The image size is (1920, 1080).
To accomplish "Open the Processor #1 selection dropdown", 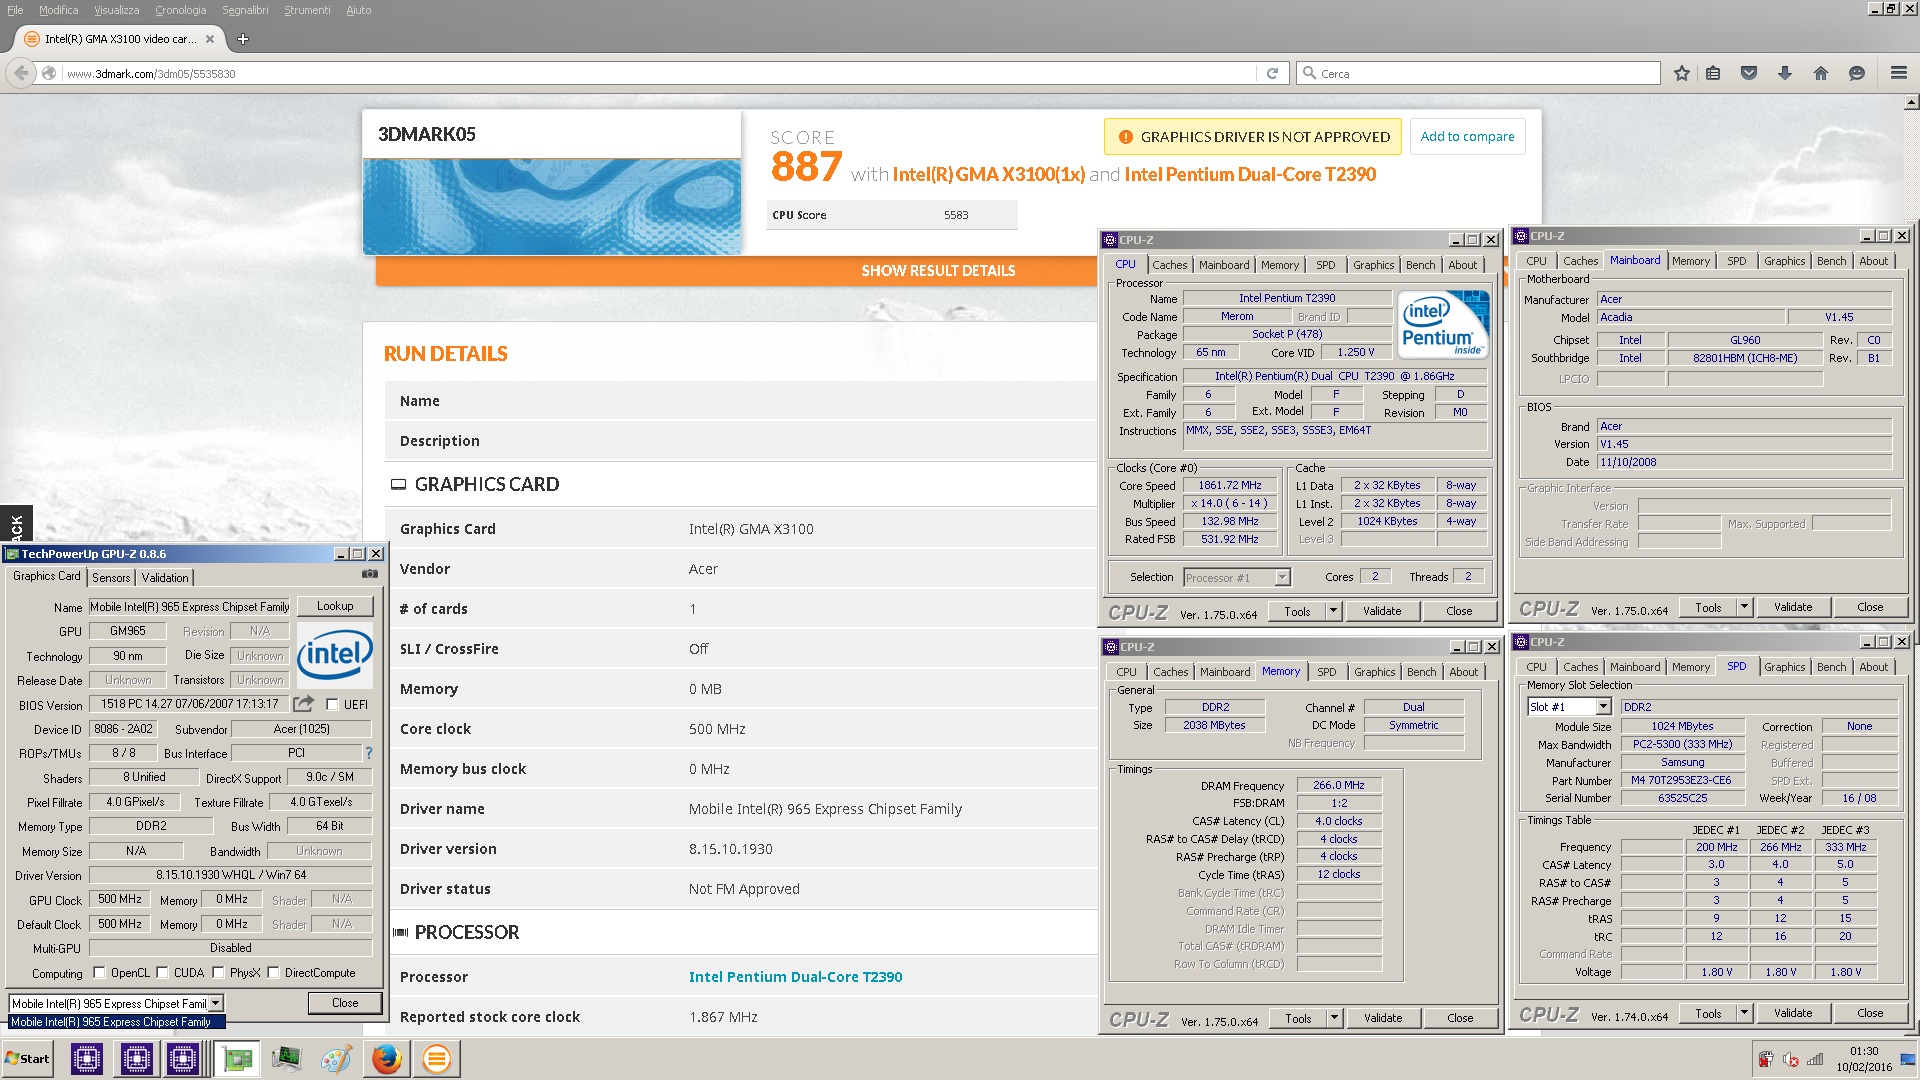I will (1282, 577).
